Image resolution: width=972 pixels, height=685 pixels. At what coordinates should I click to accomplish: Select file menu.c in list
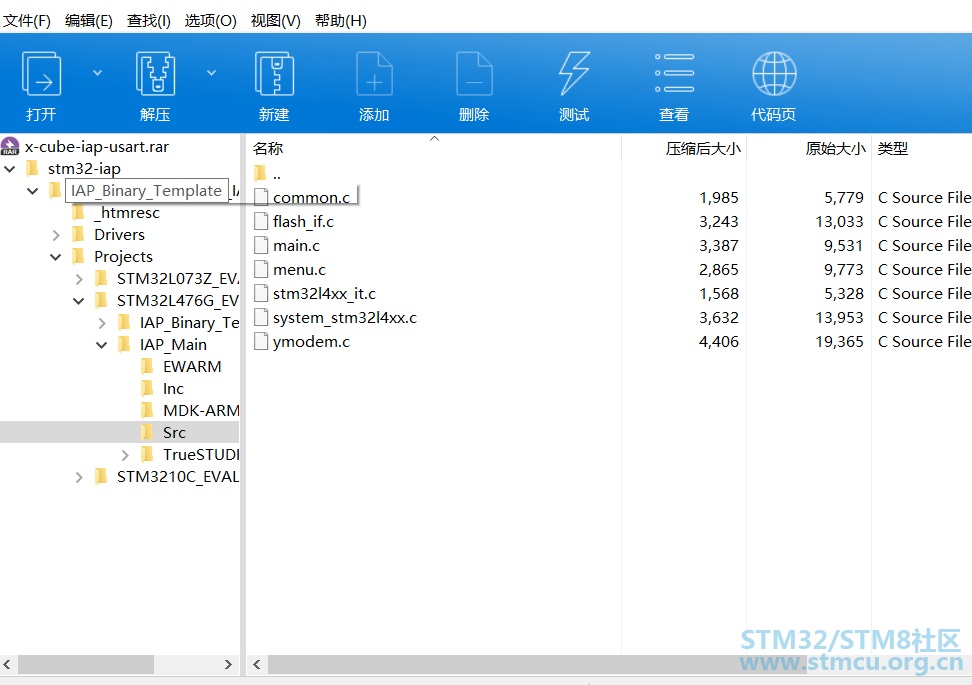click(299, 270)
